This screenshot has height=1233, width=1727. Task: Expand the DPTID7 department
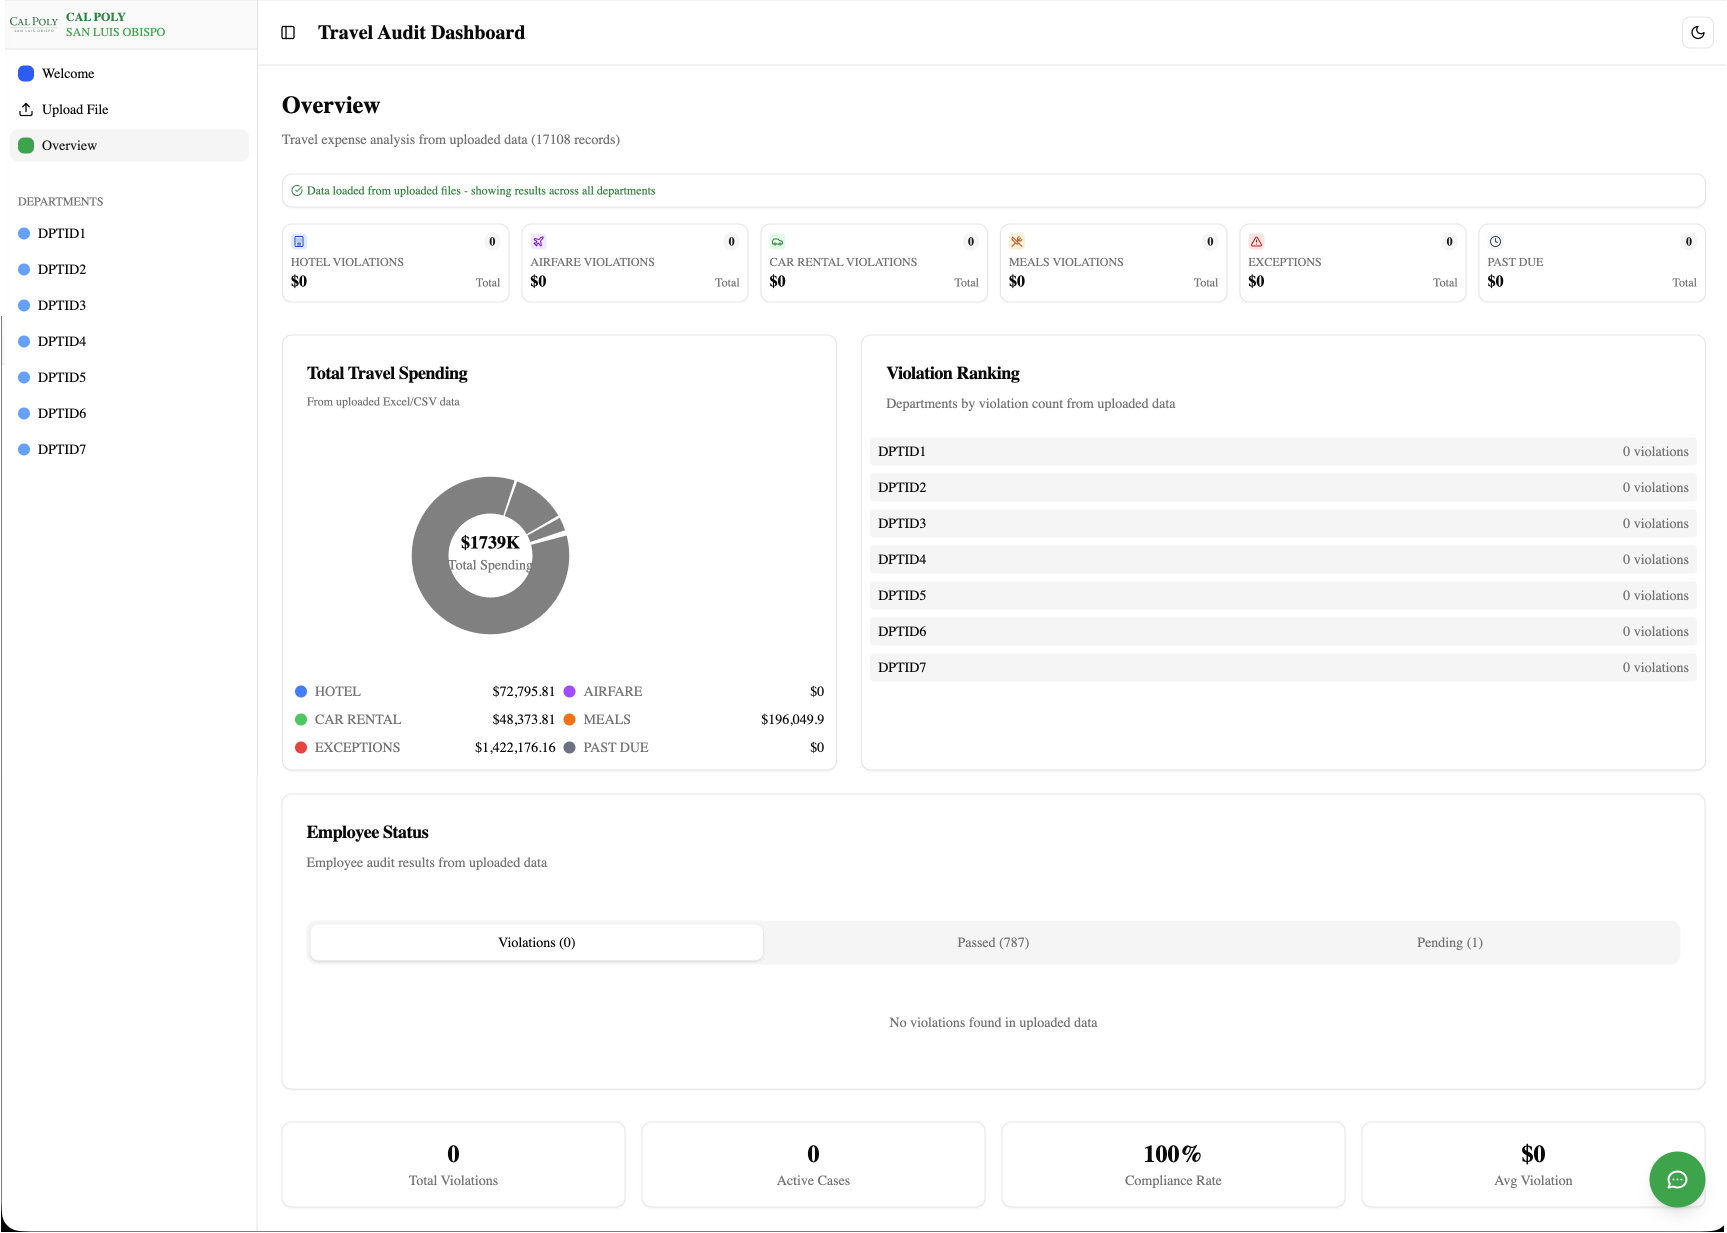[60, 449]
